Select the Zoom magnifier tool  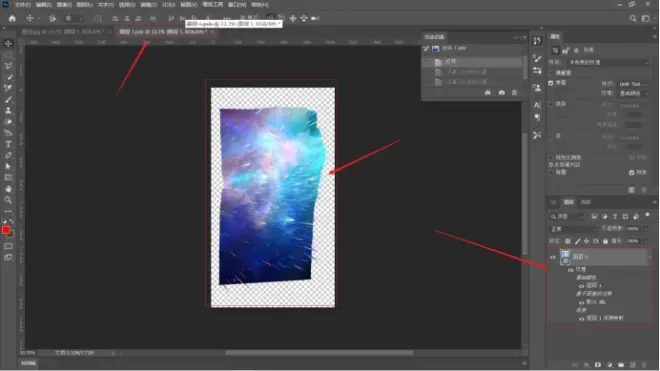click(x=8, y=200)
